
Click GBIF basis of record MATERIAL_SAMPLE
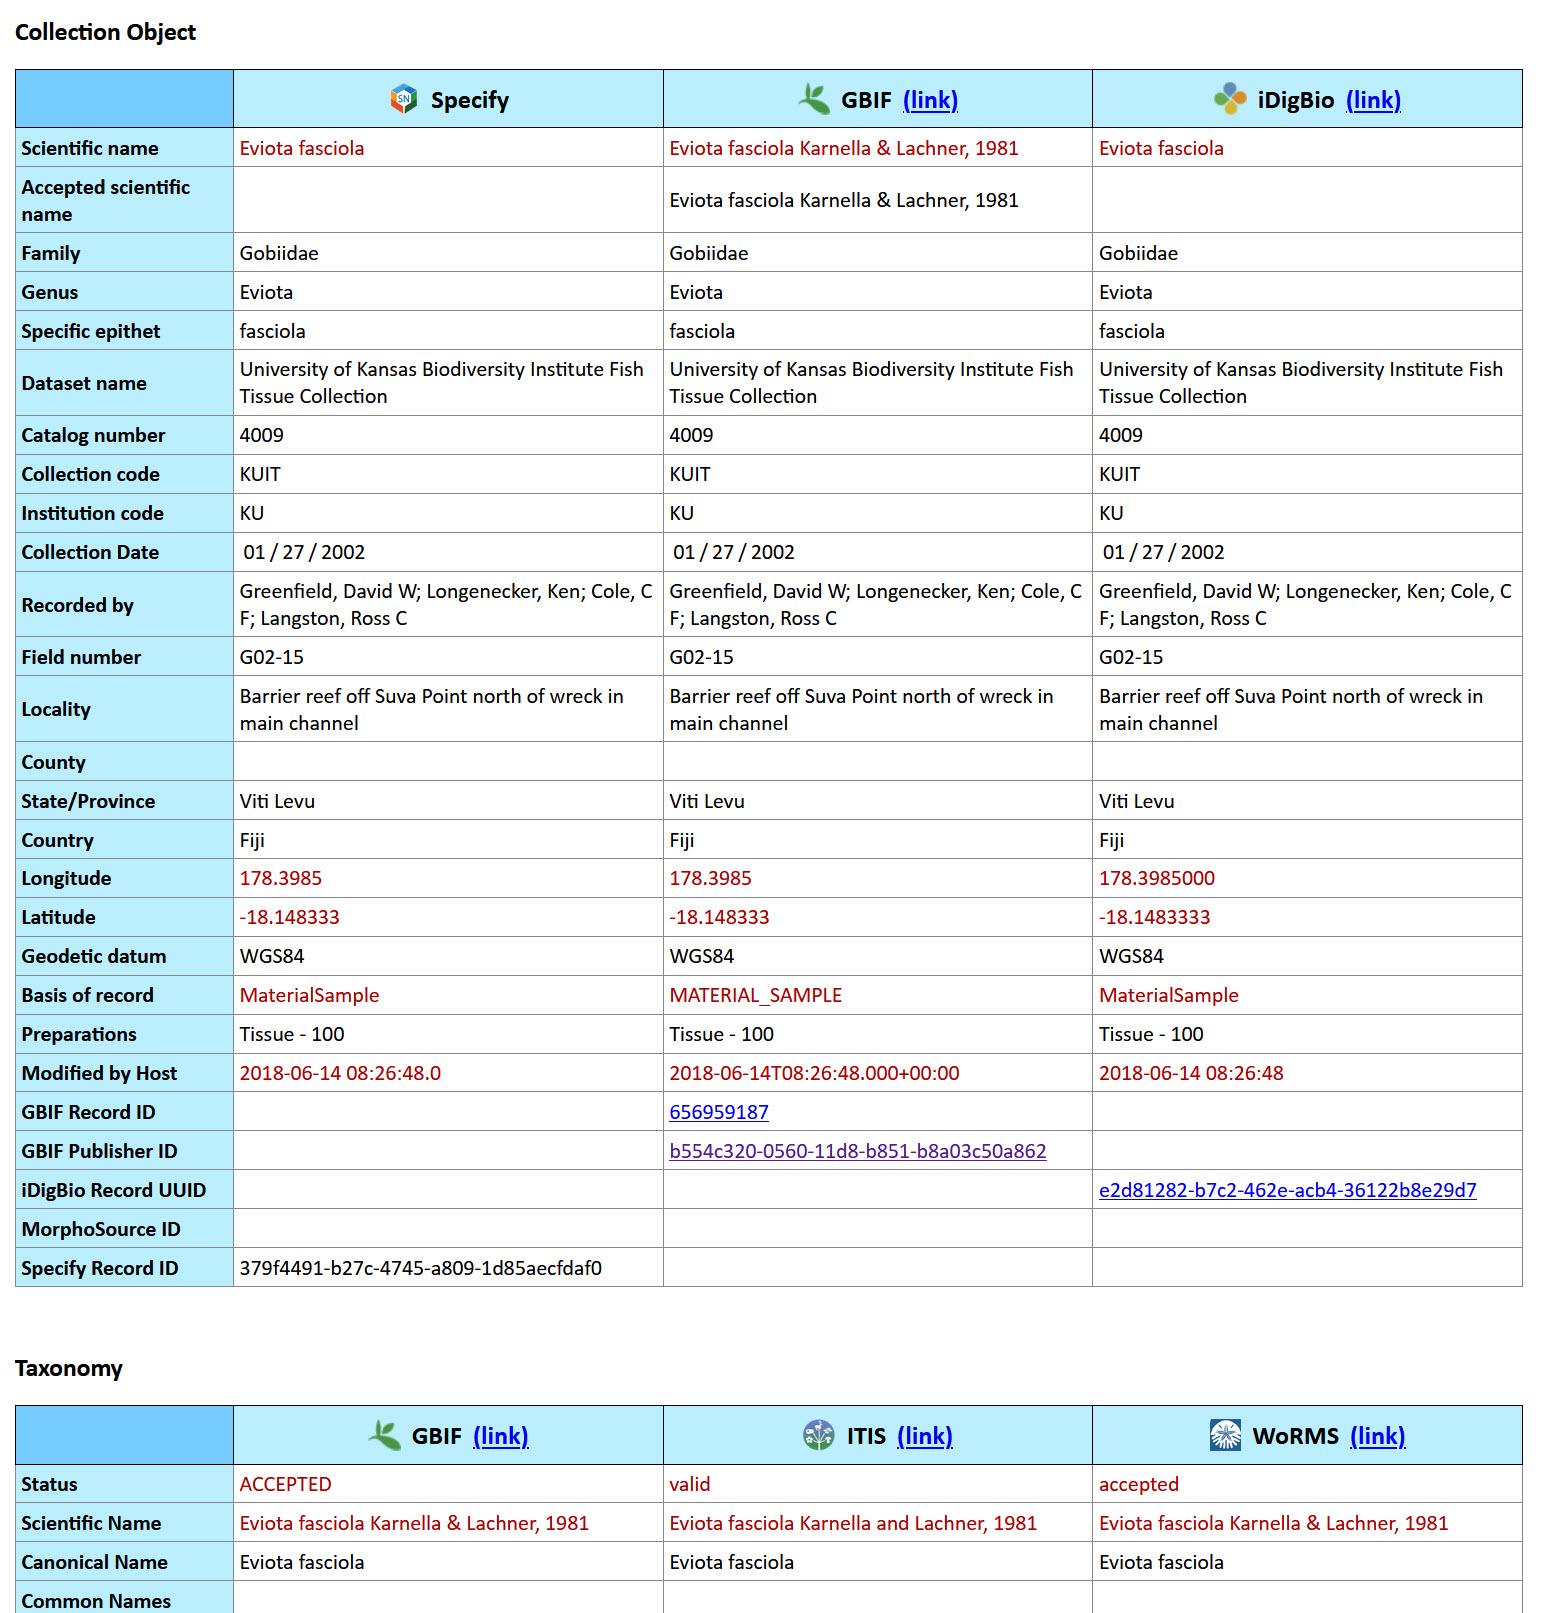coord(756,995)
